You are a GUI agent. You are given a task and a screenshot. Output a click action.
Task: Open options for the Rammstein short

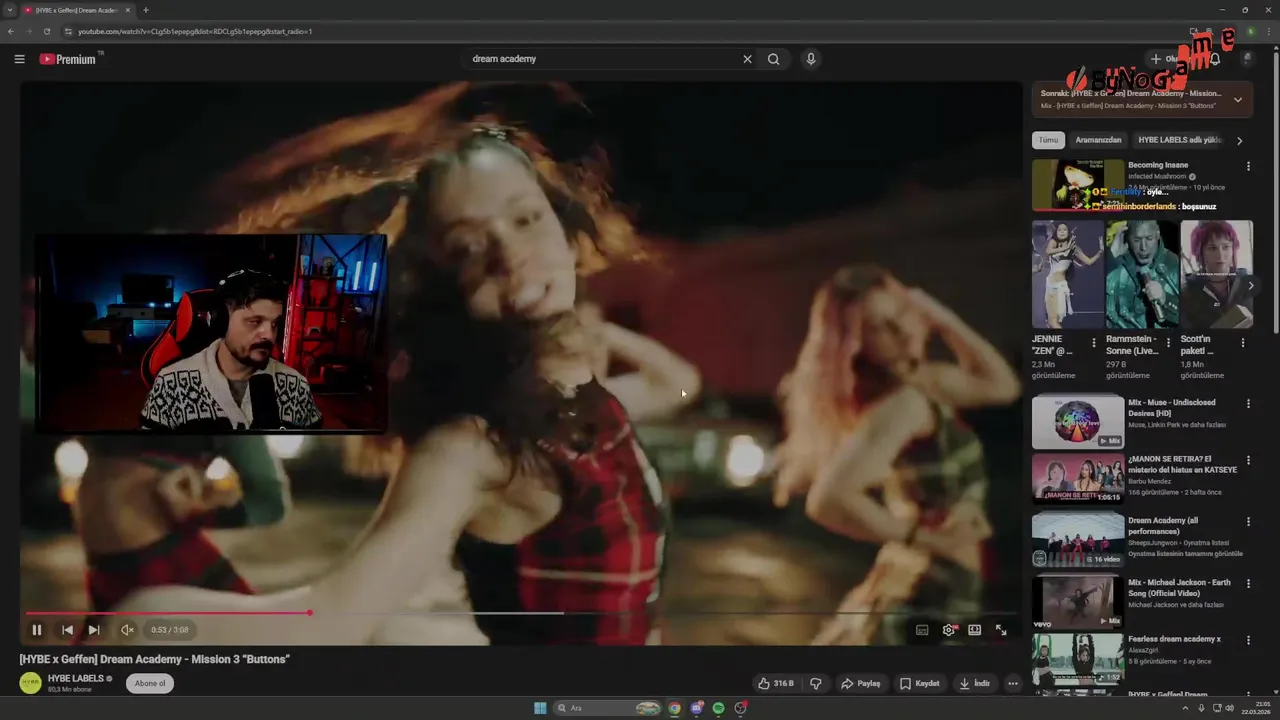pyautogui.click(x=1168, y=343)
